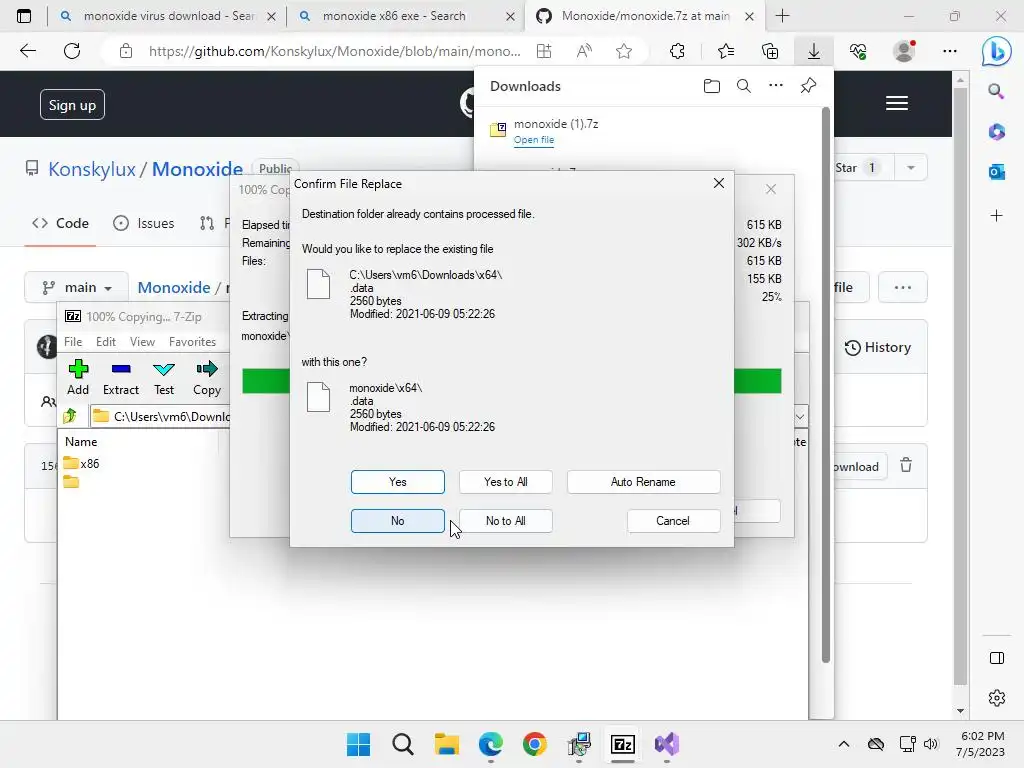
Task: Open a new browser tab
Action: [782, 16]
